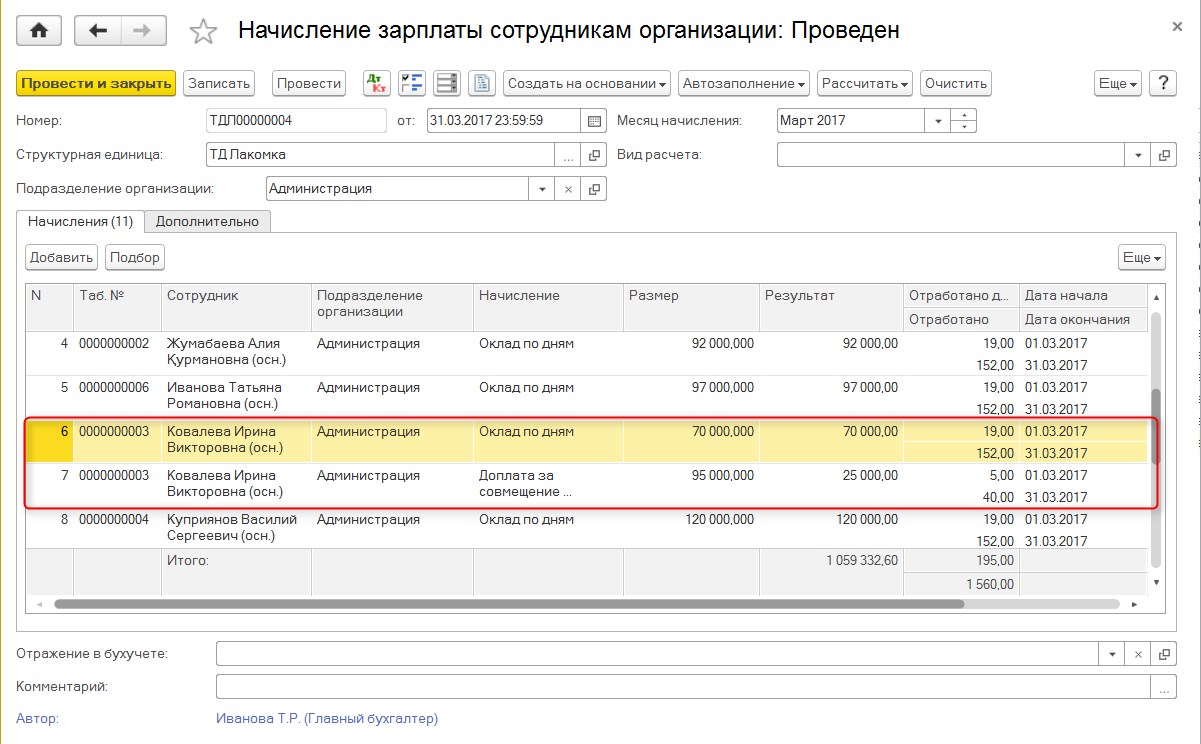This screenshot has height=744, width=1201.
Task: Open the Месяц начисления dropdown arrow
Action: pyautogui.click(x=938, y=121)
